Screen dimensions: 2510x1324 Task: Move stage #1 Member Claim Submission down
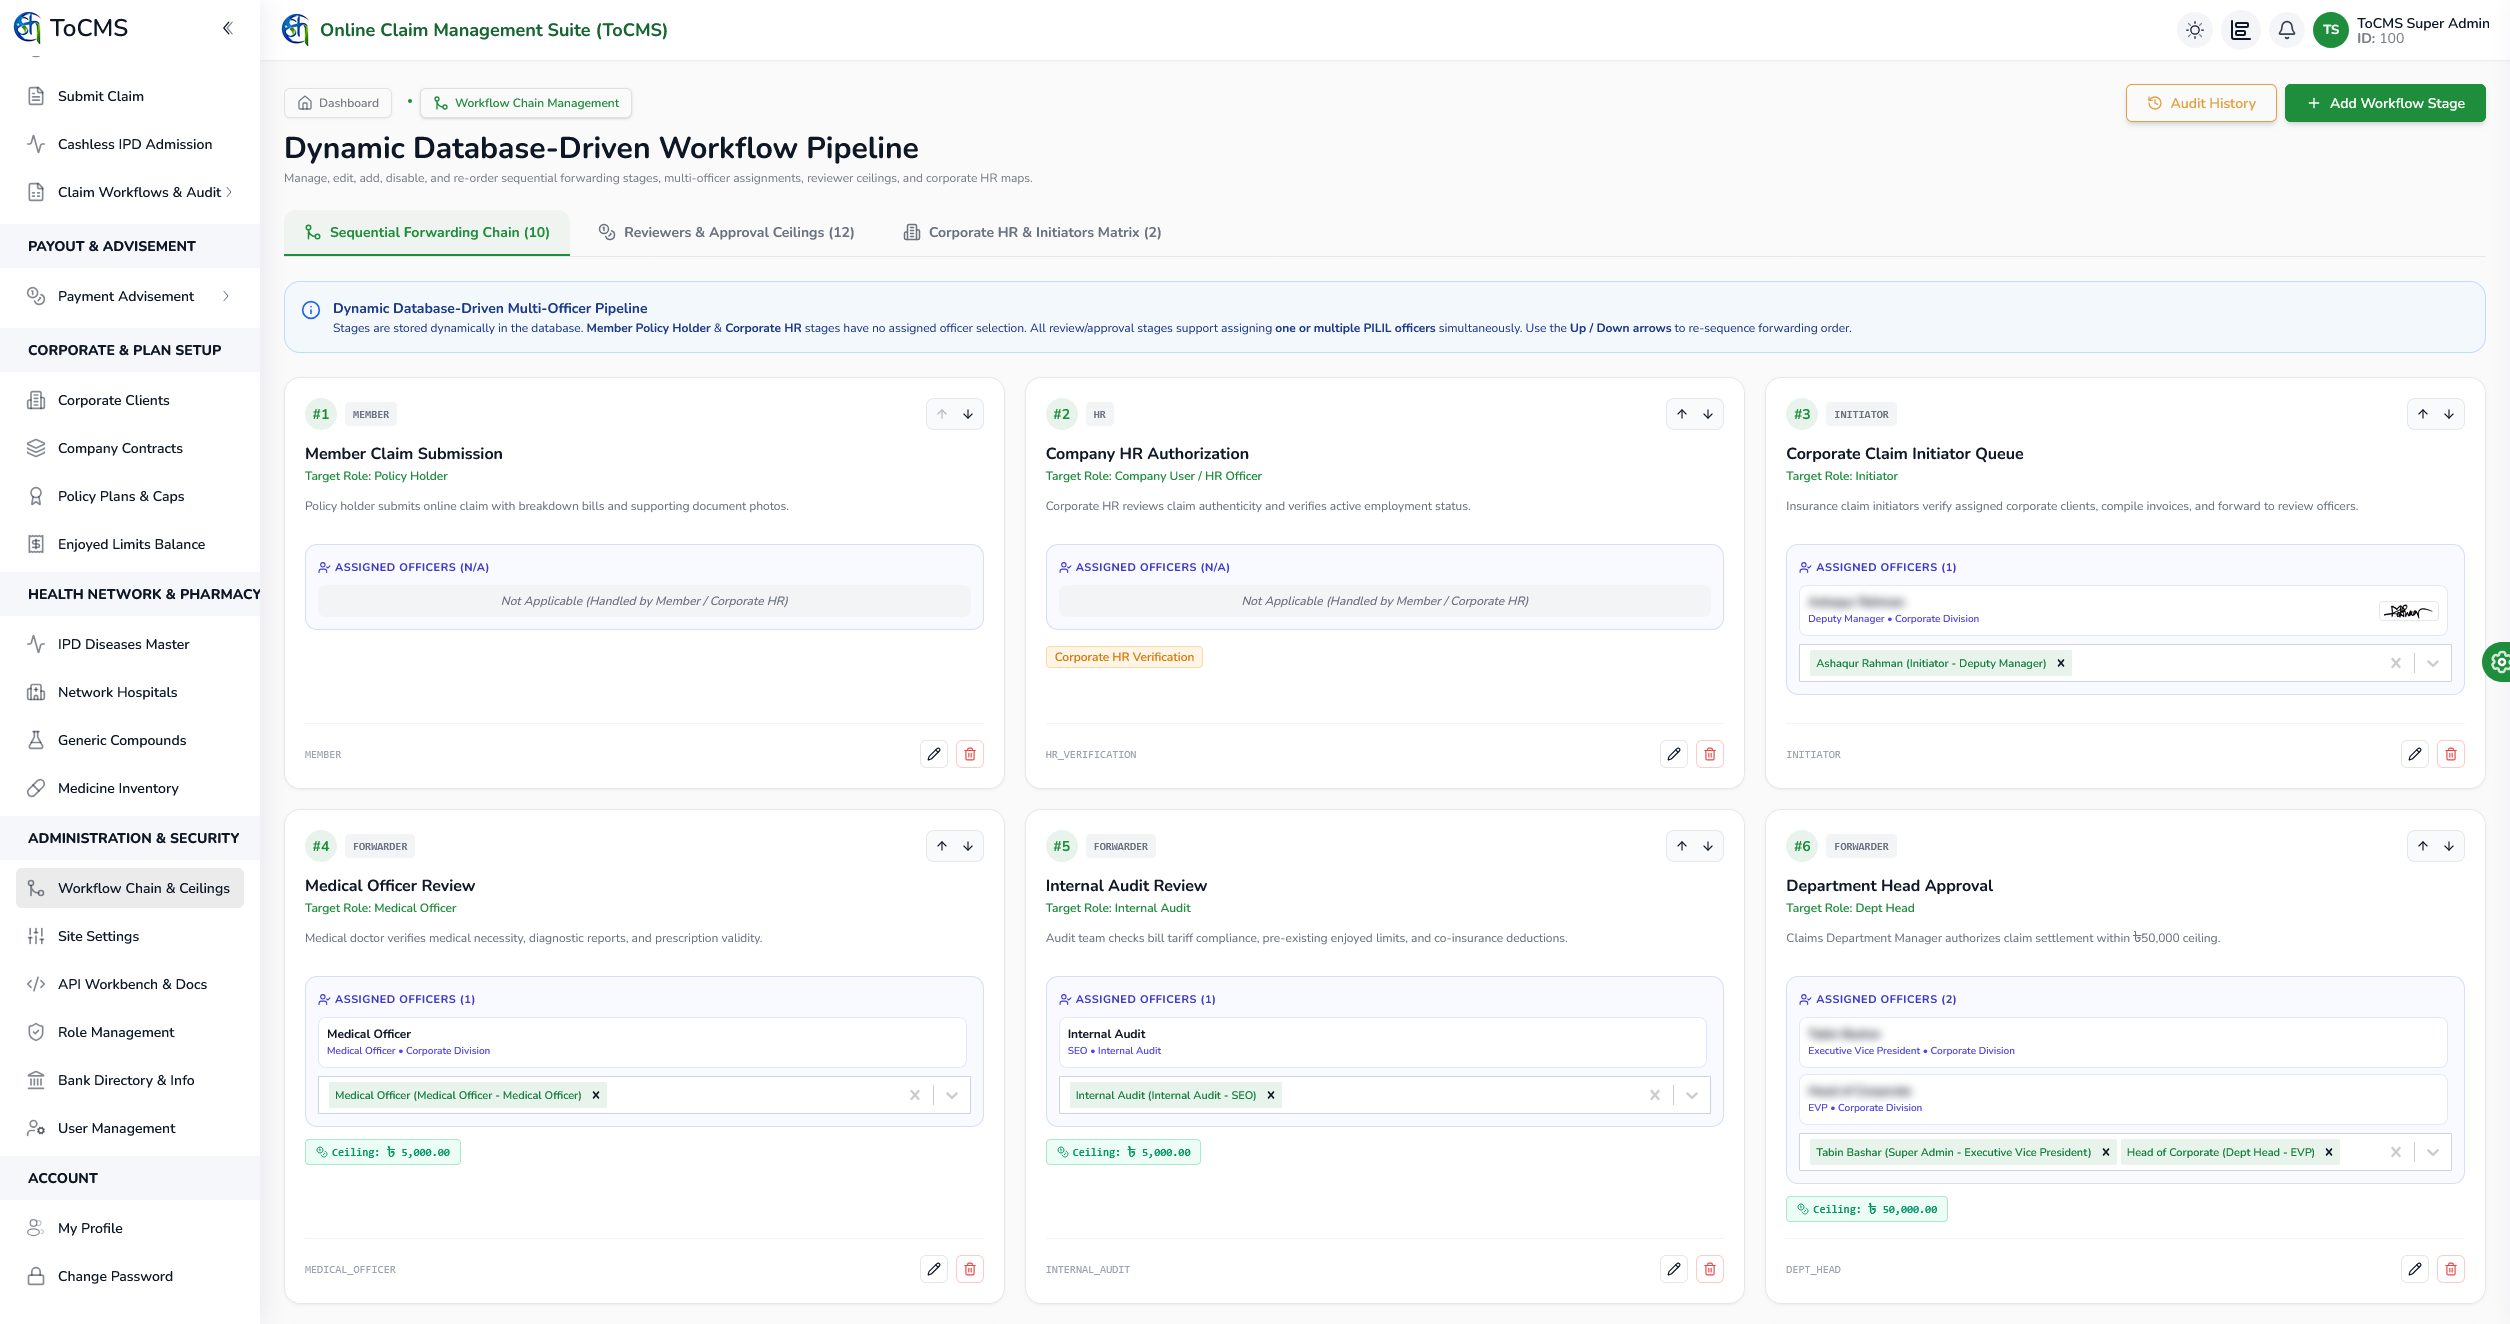tap(968, 414)
